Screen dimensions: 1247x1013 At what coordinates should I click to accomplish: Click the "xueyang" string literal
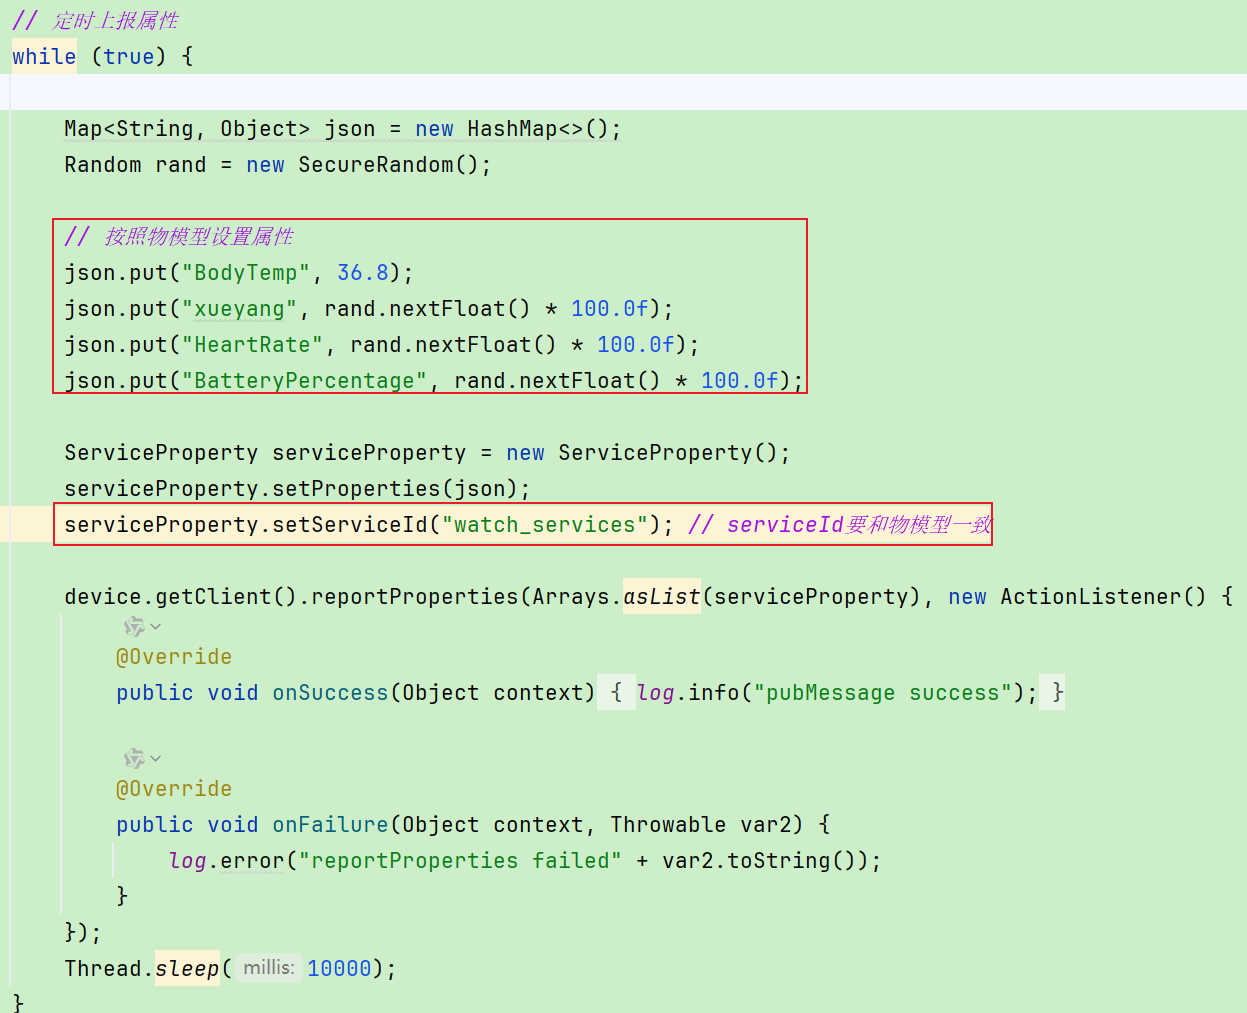(x=240, y=309)
